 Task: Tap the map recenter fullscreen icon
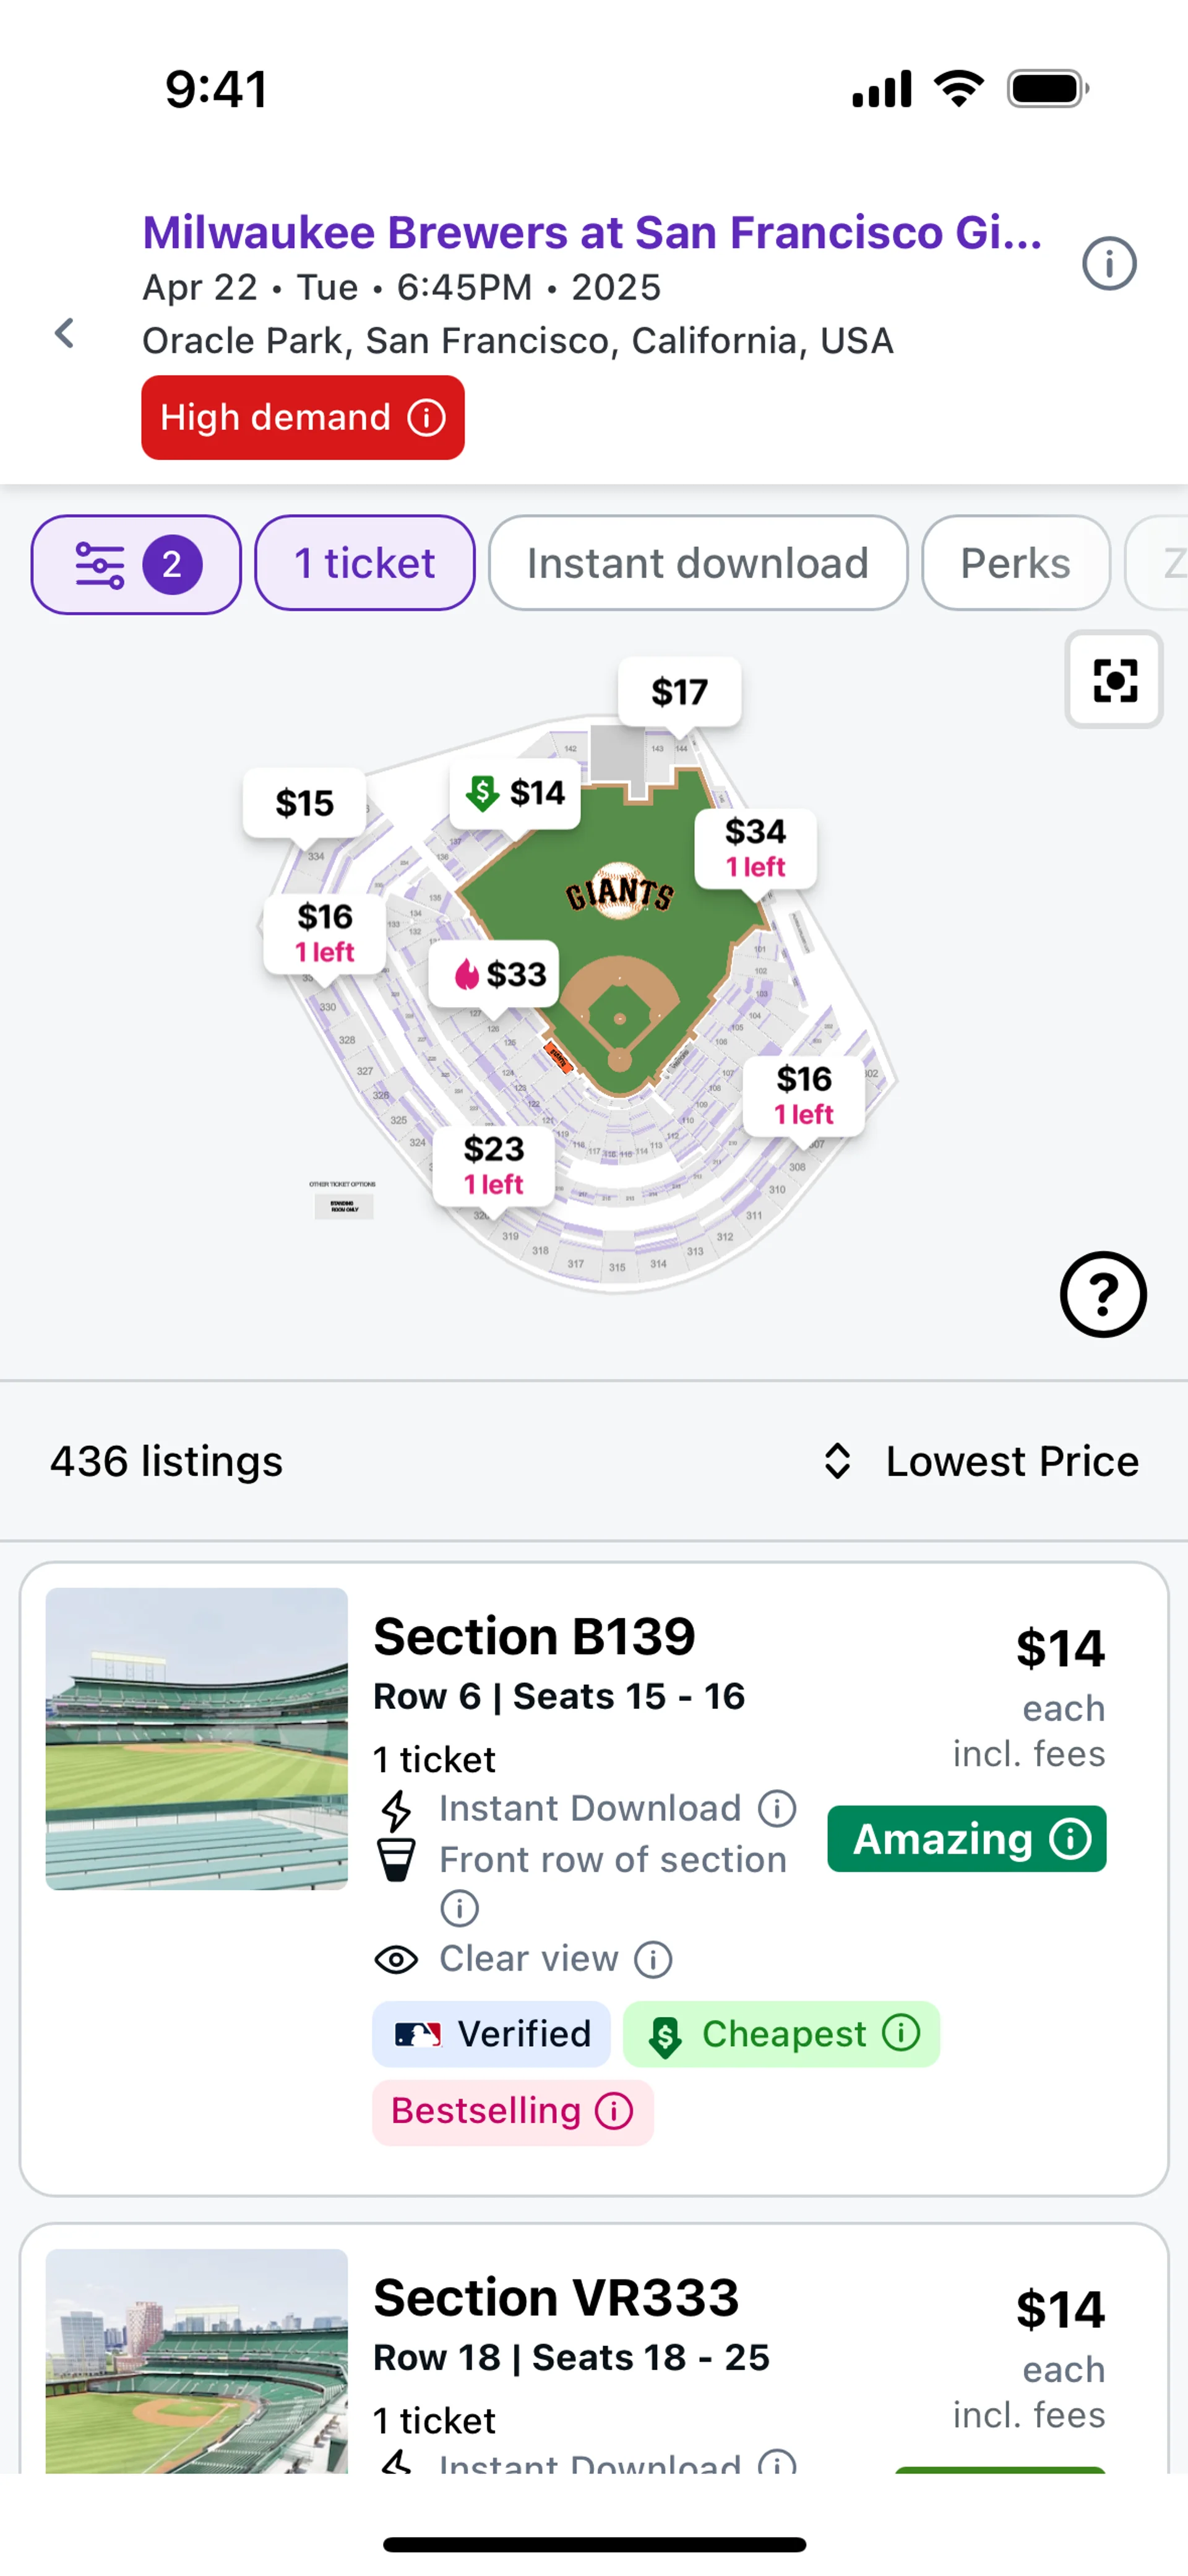[x=1114, y=680]
